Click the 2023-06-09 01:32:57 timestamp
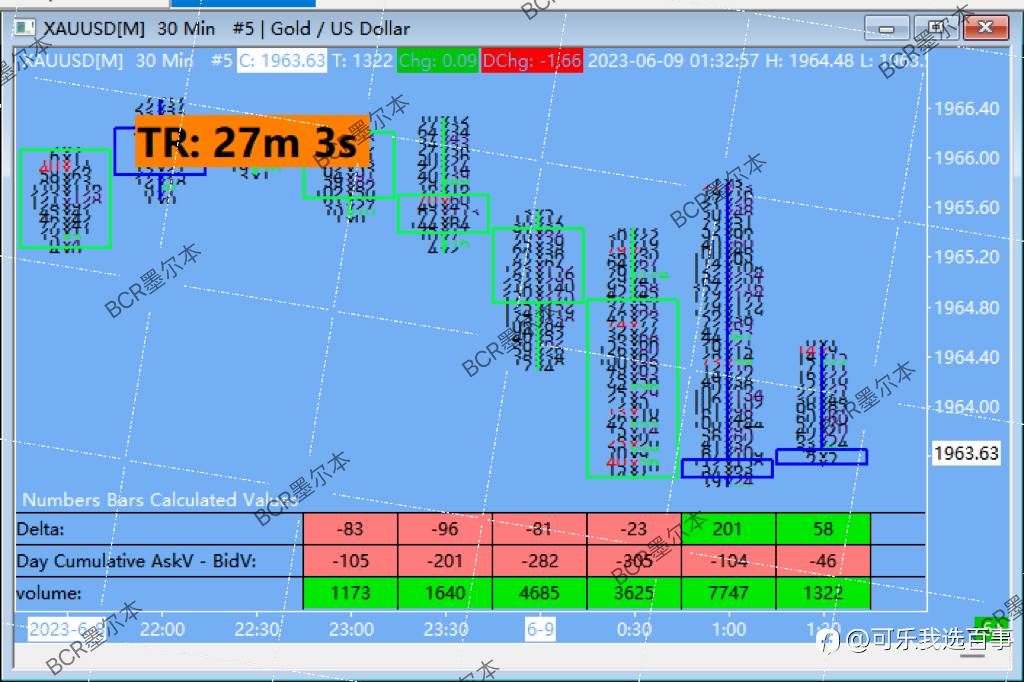 click(x=673, y=61)
